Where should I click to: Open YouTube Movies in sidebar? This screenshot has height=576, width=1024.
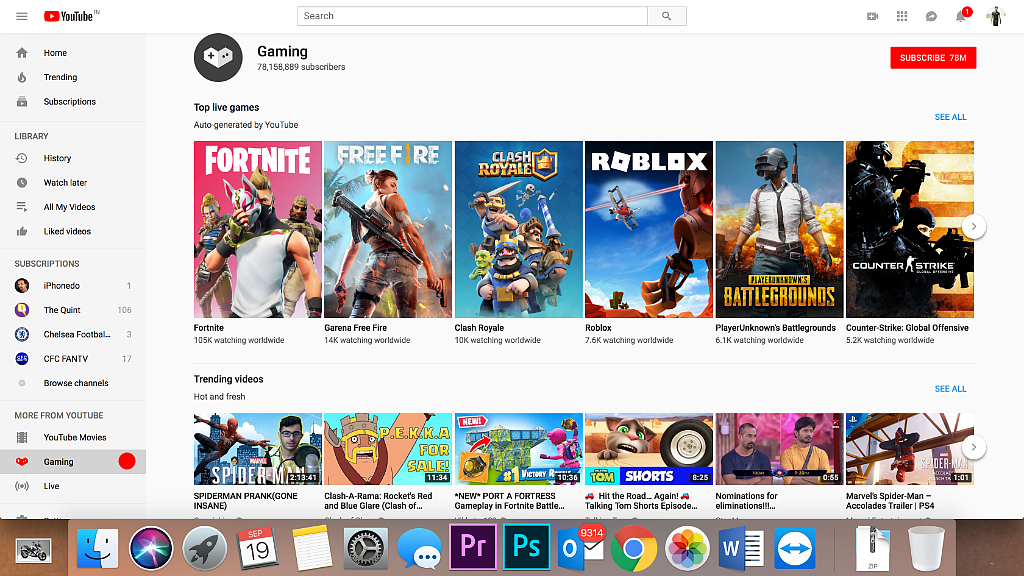pyautogui.click(x=73, y=438)
